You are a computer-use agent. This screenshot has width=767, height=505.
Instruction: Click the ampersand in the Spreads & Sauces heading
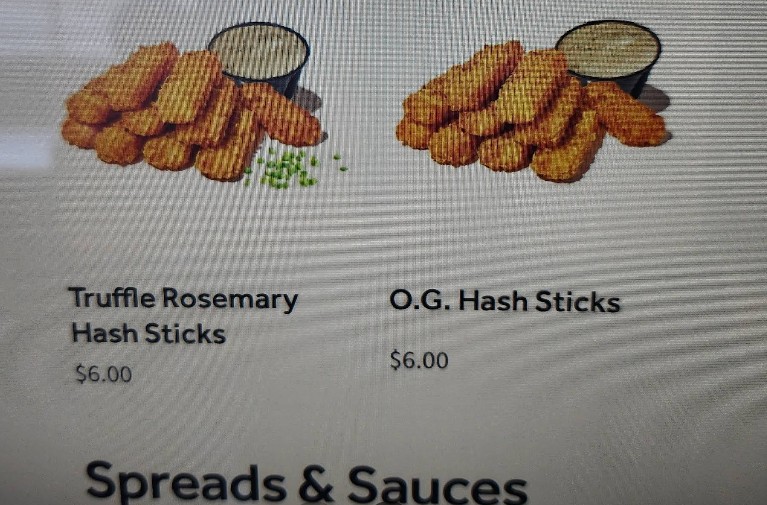point(316,484)
